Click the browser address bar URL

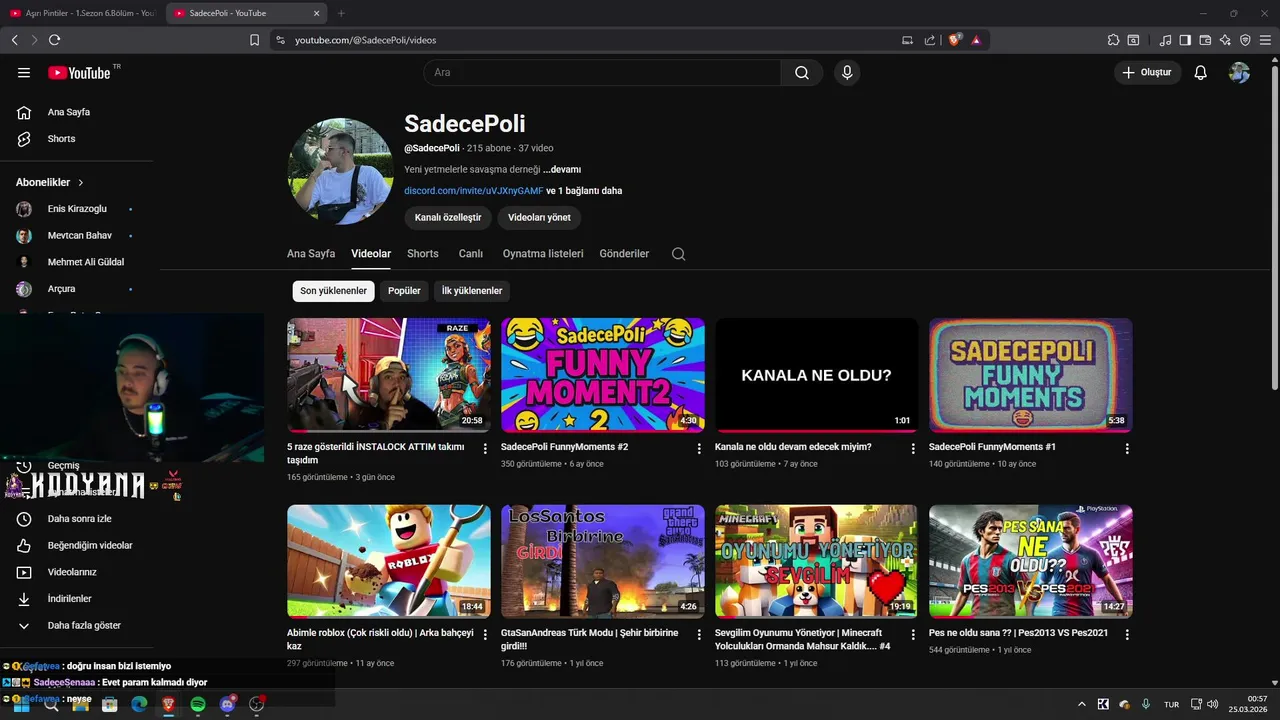[x=366, y=40]
